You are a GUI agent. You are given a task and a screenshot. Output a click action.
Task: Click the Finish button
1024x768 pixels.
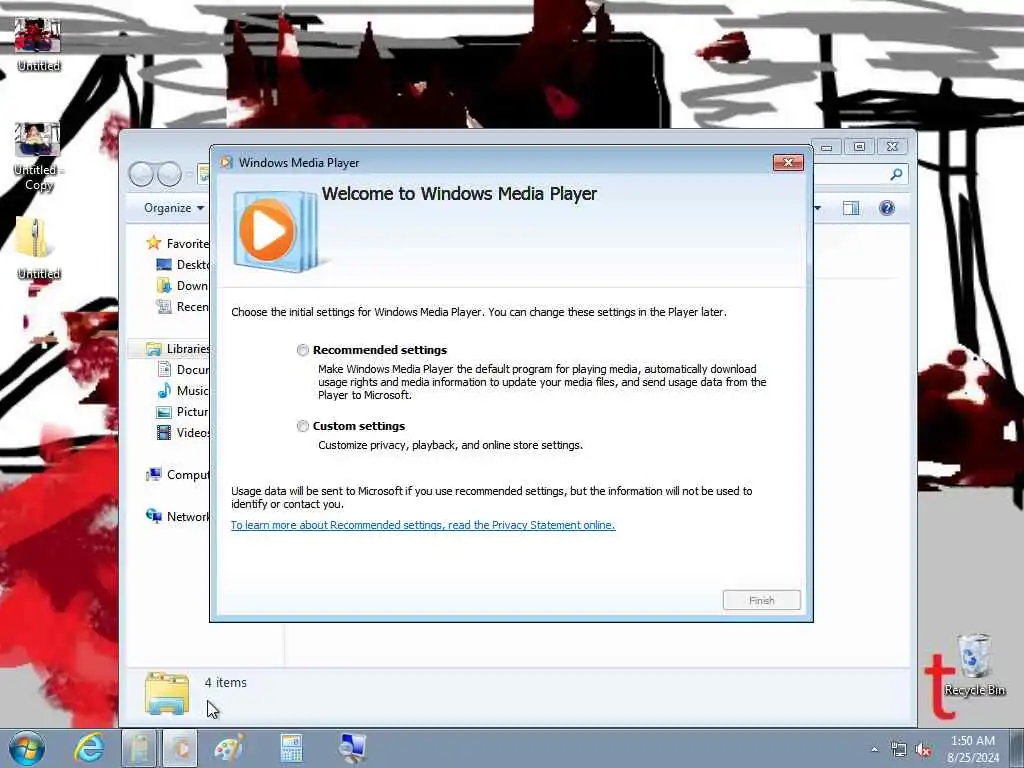click(761, 600)
